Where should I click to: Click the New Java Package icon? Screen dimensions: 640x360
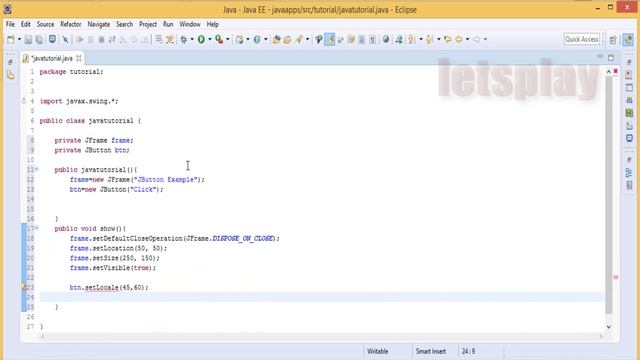(x=240, y=39)
